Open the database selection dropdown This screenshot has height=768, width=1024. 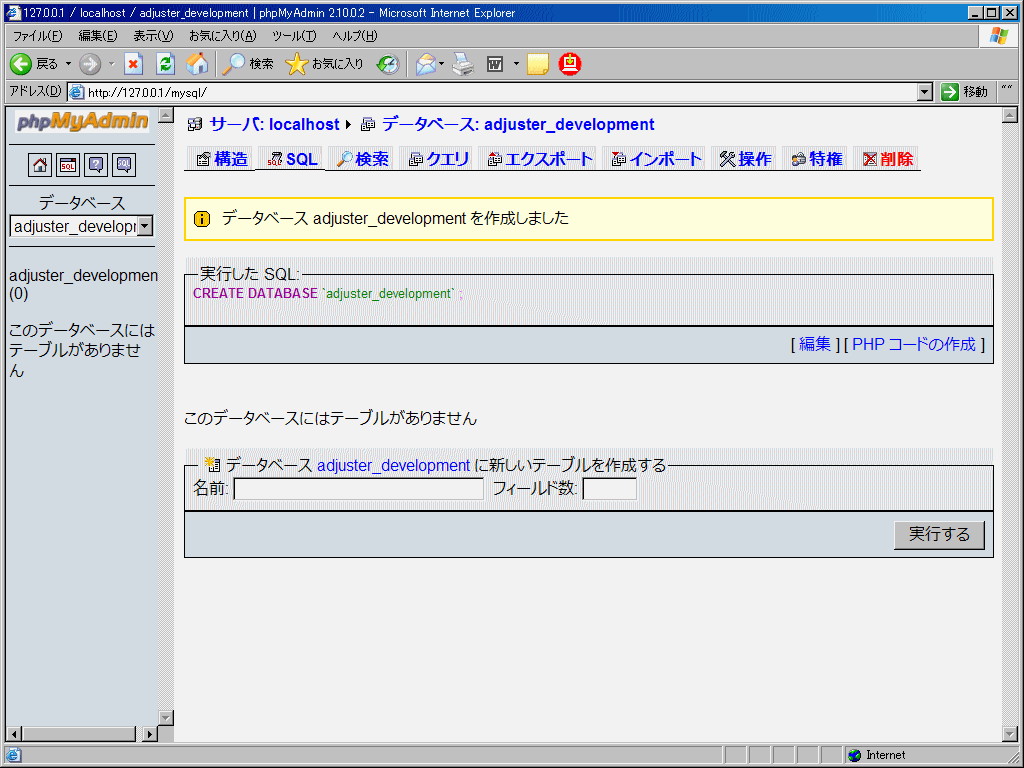145,226
